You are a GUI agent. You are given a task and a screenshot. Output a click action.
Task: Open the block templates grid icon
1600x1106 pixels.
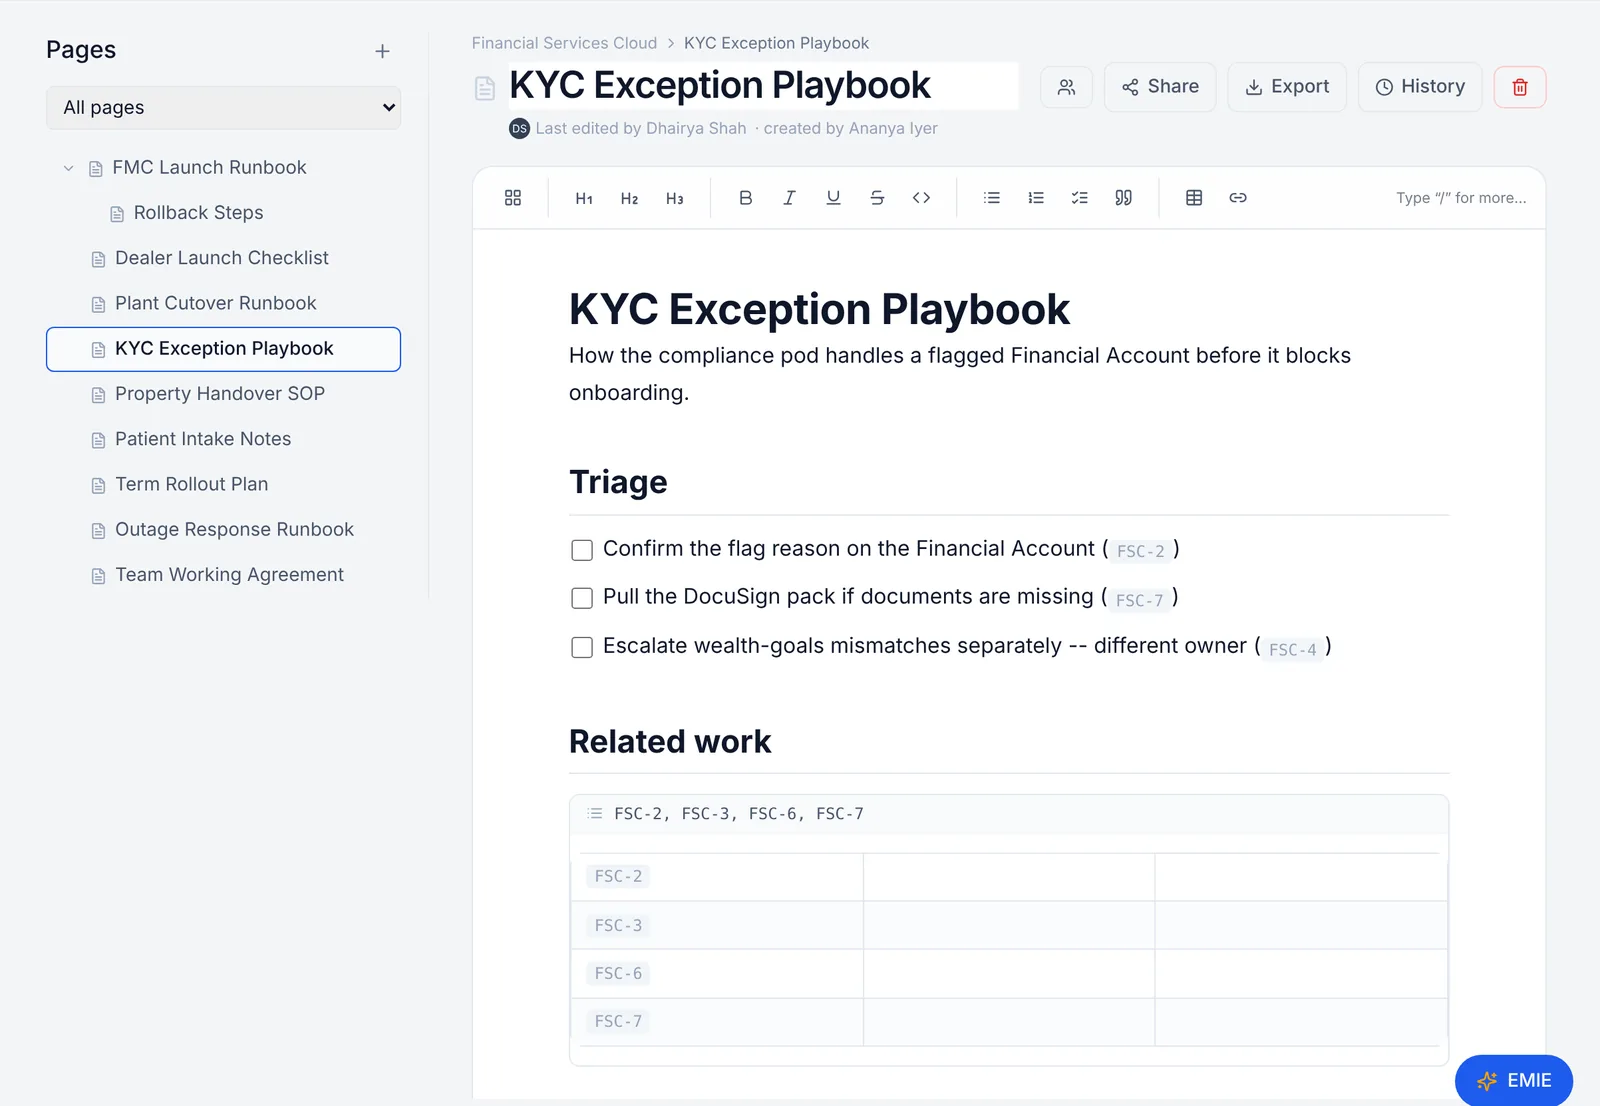[513, 198]
